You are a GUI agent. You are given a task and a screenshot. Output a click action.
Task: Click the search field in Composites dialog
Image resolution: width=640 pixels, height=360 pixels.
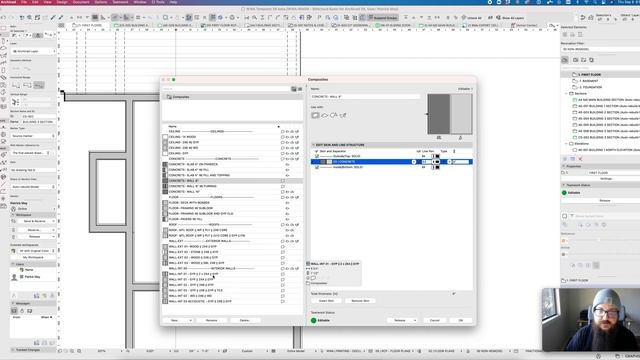(x=226, y=89)
